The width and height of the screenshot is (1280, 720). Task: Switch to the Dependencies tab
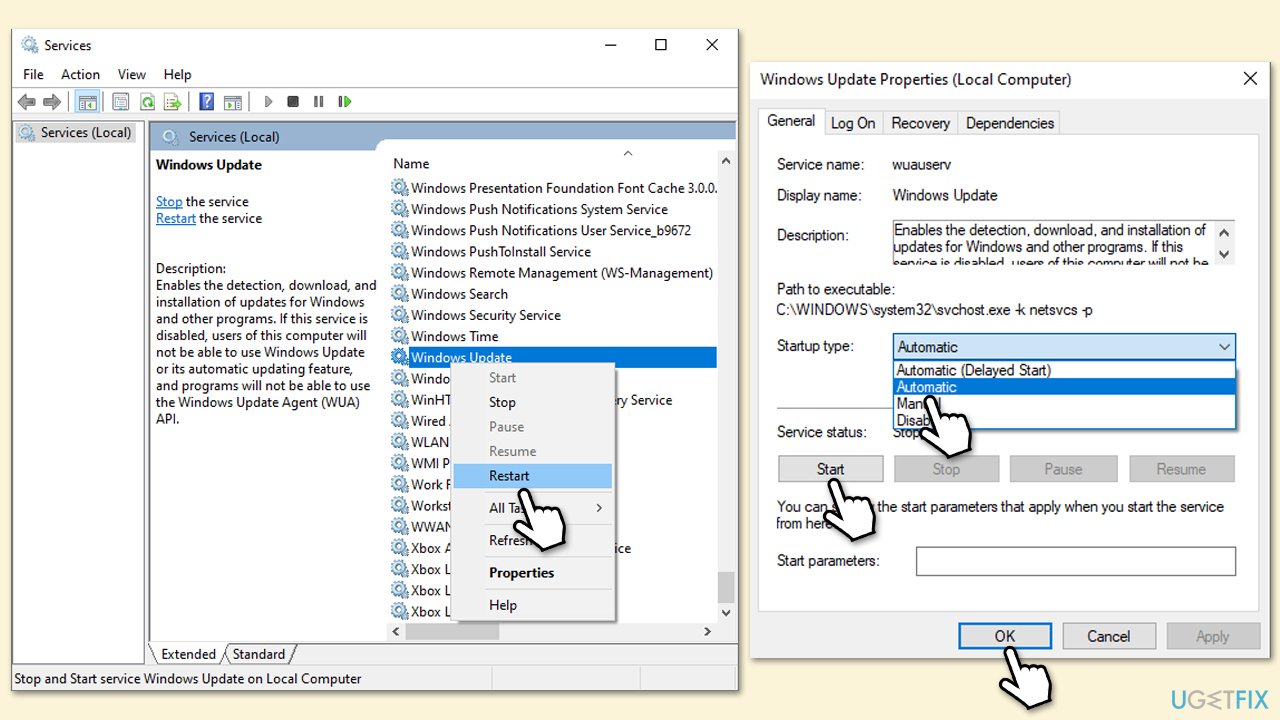1009,123
